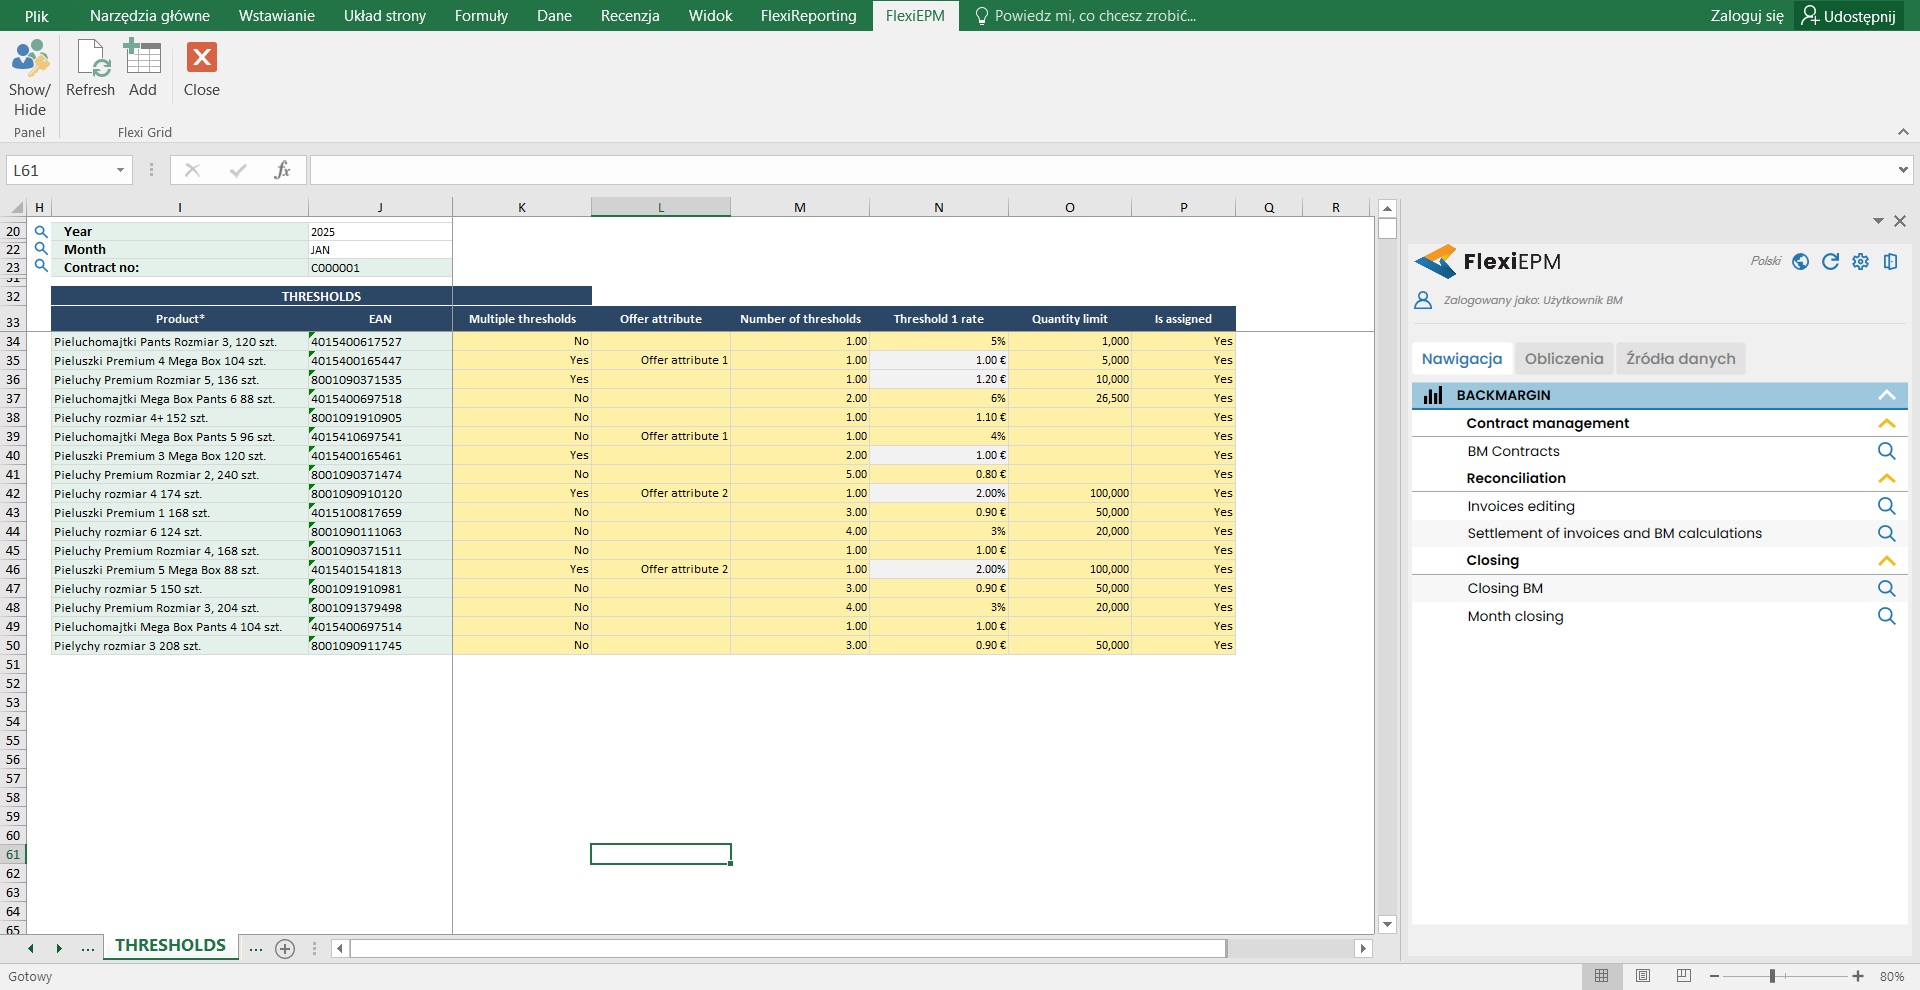The image size is (1920, 990).
Task: Click the globe language icon in FlexiEPM panel
Action: (x=1800, y=262)
